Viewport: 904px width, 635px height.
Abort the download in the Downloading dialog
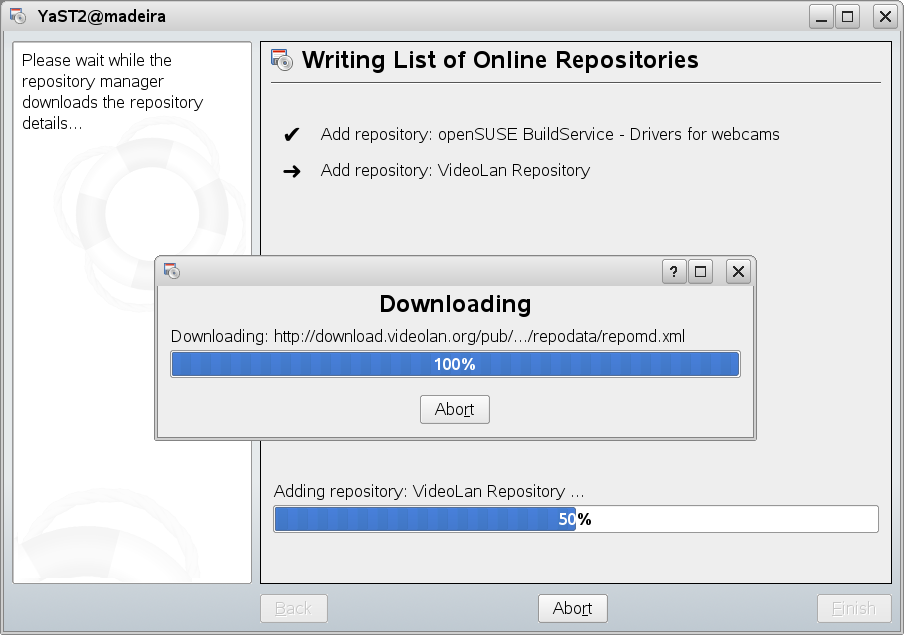pos(455,409)
